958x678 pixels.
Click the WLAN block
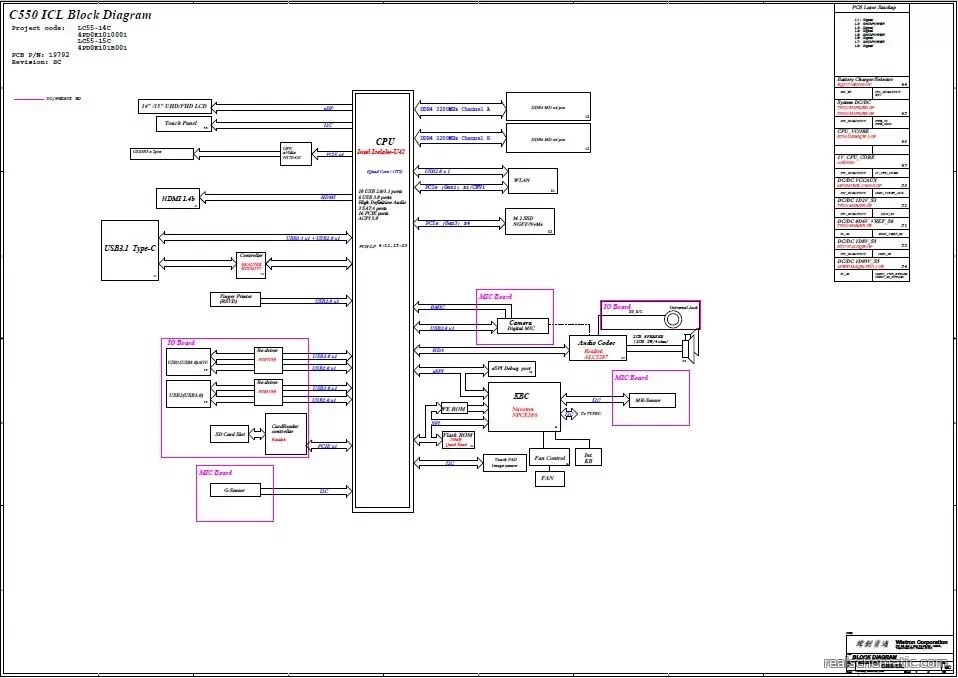(533, 181)
